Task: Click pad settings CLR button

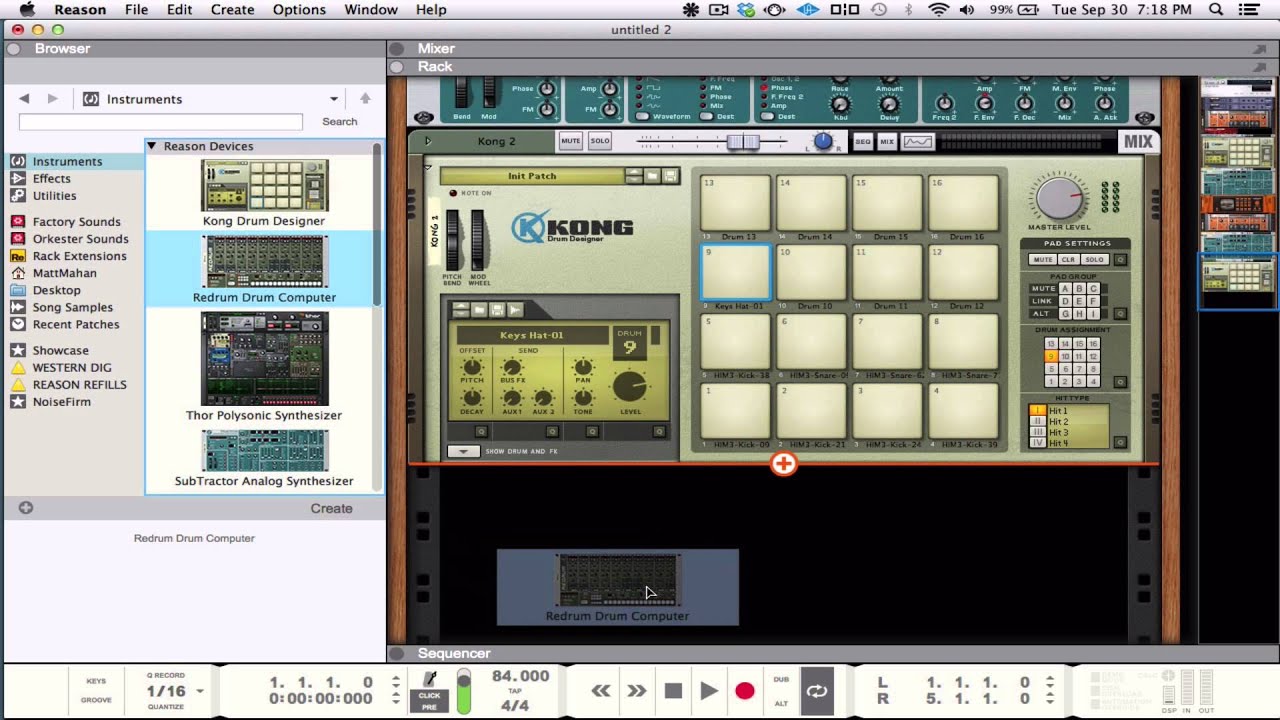Action: [1068, 260]
